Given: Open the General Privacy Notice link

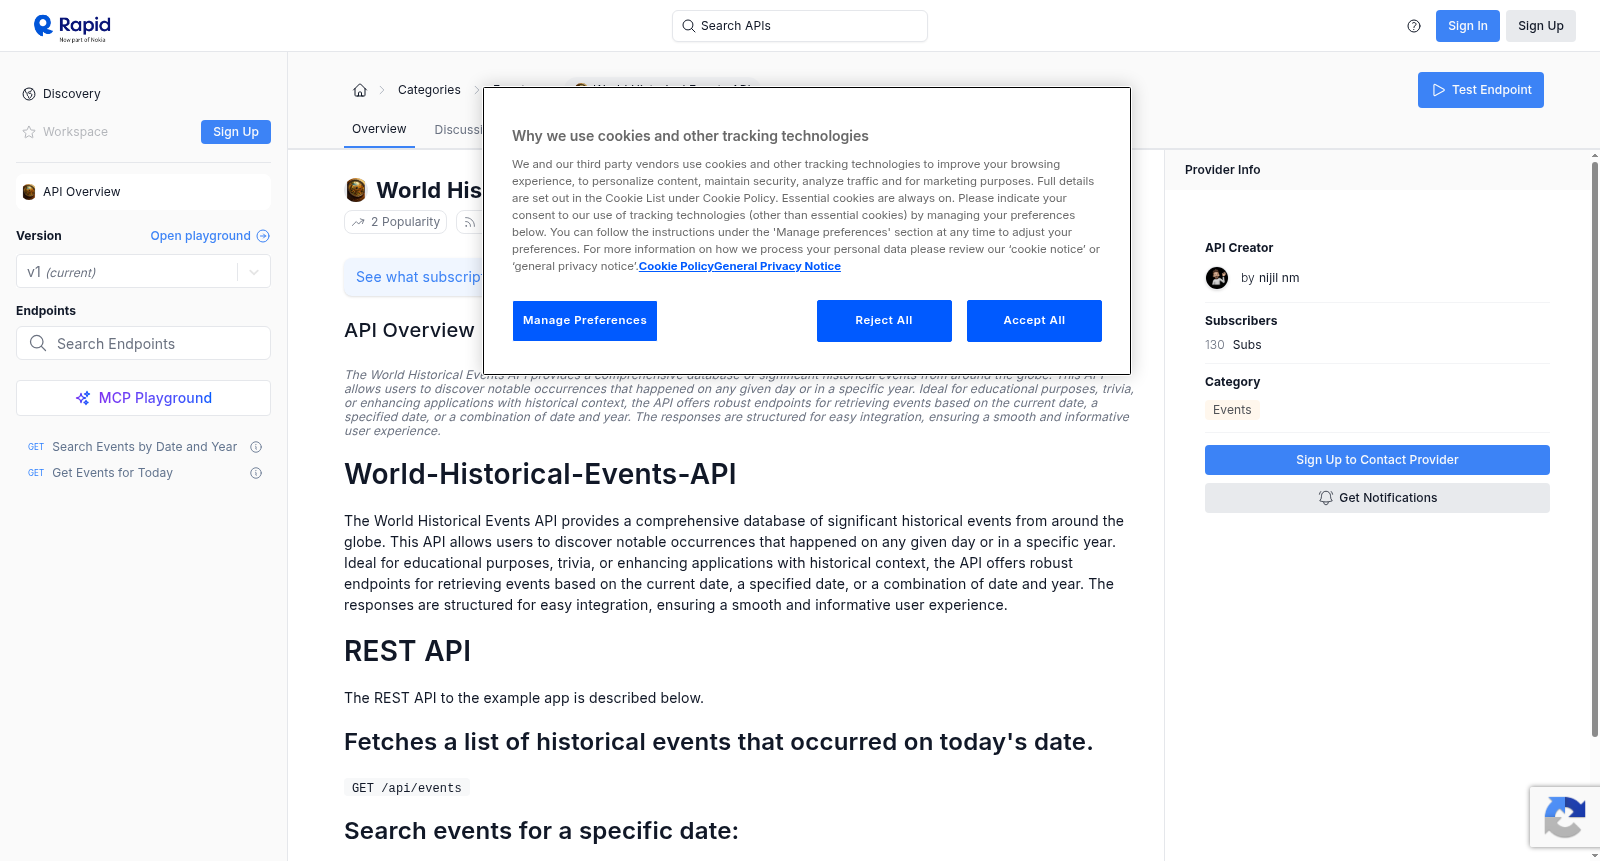Looking at the screenshot, I should [777, 266].
